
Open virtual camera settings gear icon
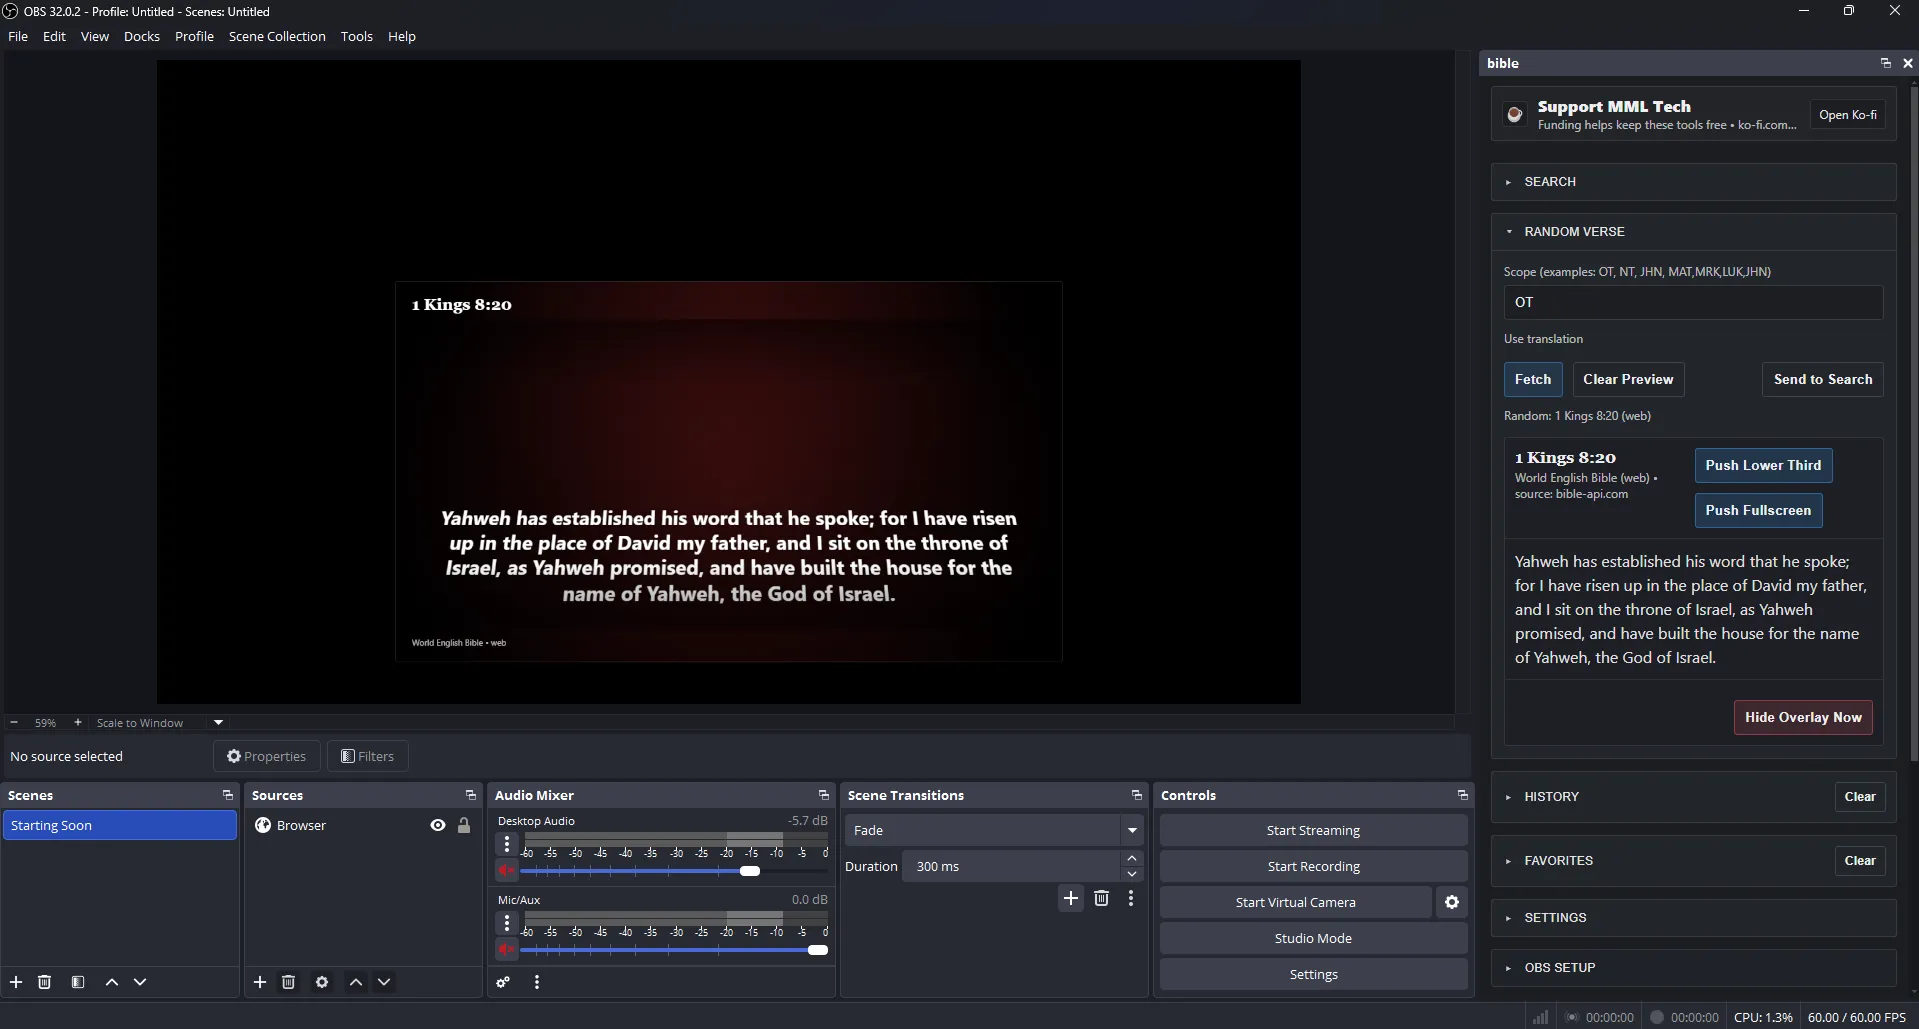[1452, 902]
